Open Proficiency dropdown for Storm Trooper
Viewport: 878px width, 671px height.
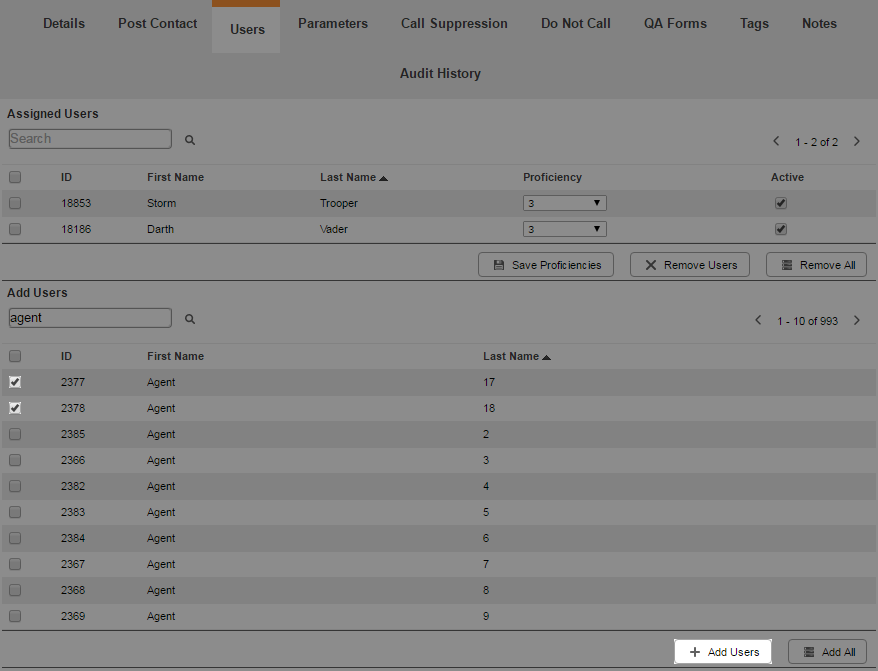(564, 203)
